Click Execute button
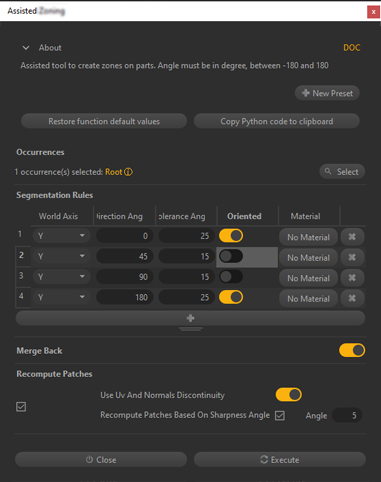 (280, 460)
